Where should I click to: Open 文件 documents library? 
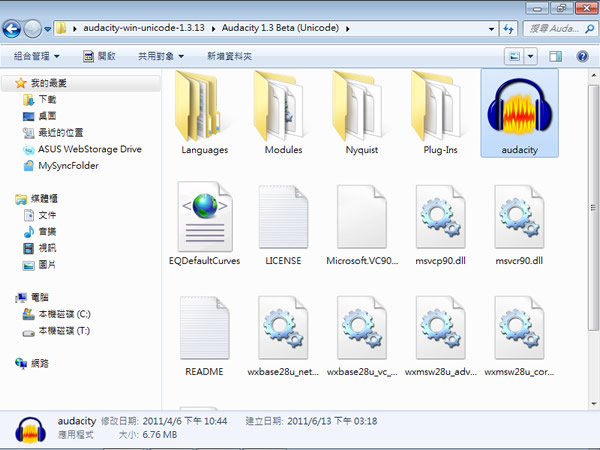pyautogui.click(x=40, y=215)
